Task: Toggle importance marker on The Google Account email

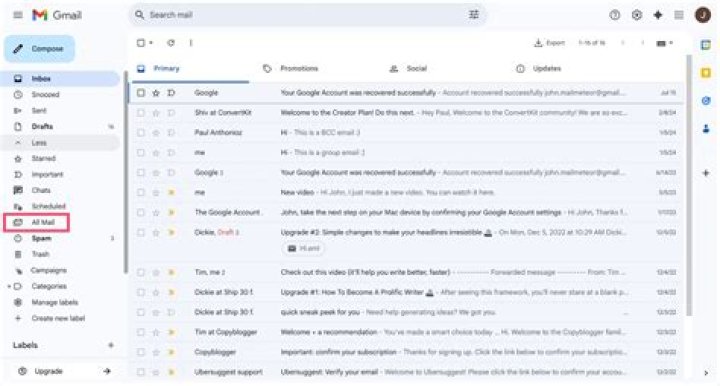Action: tap(171, 213)
